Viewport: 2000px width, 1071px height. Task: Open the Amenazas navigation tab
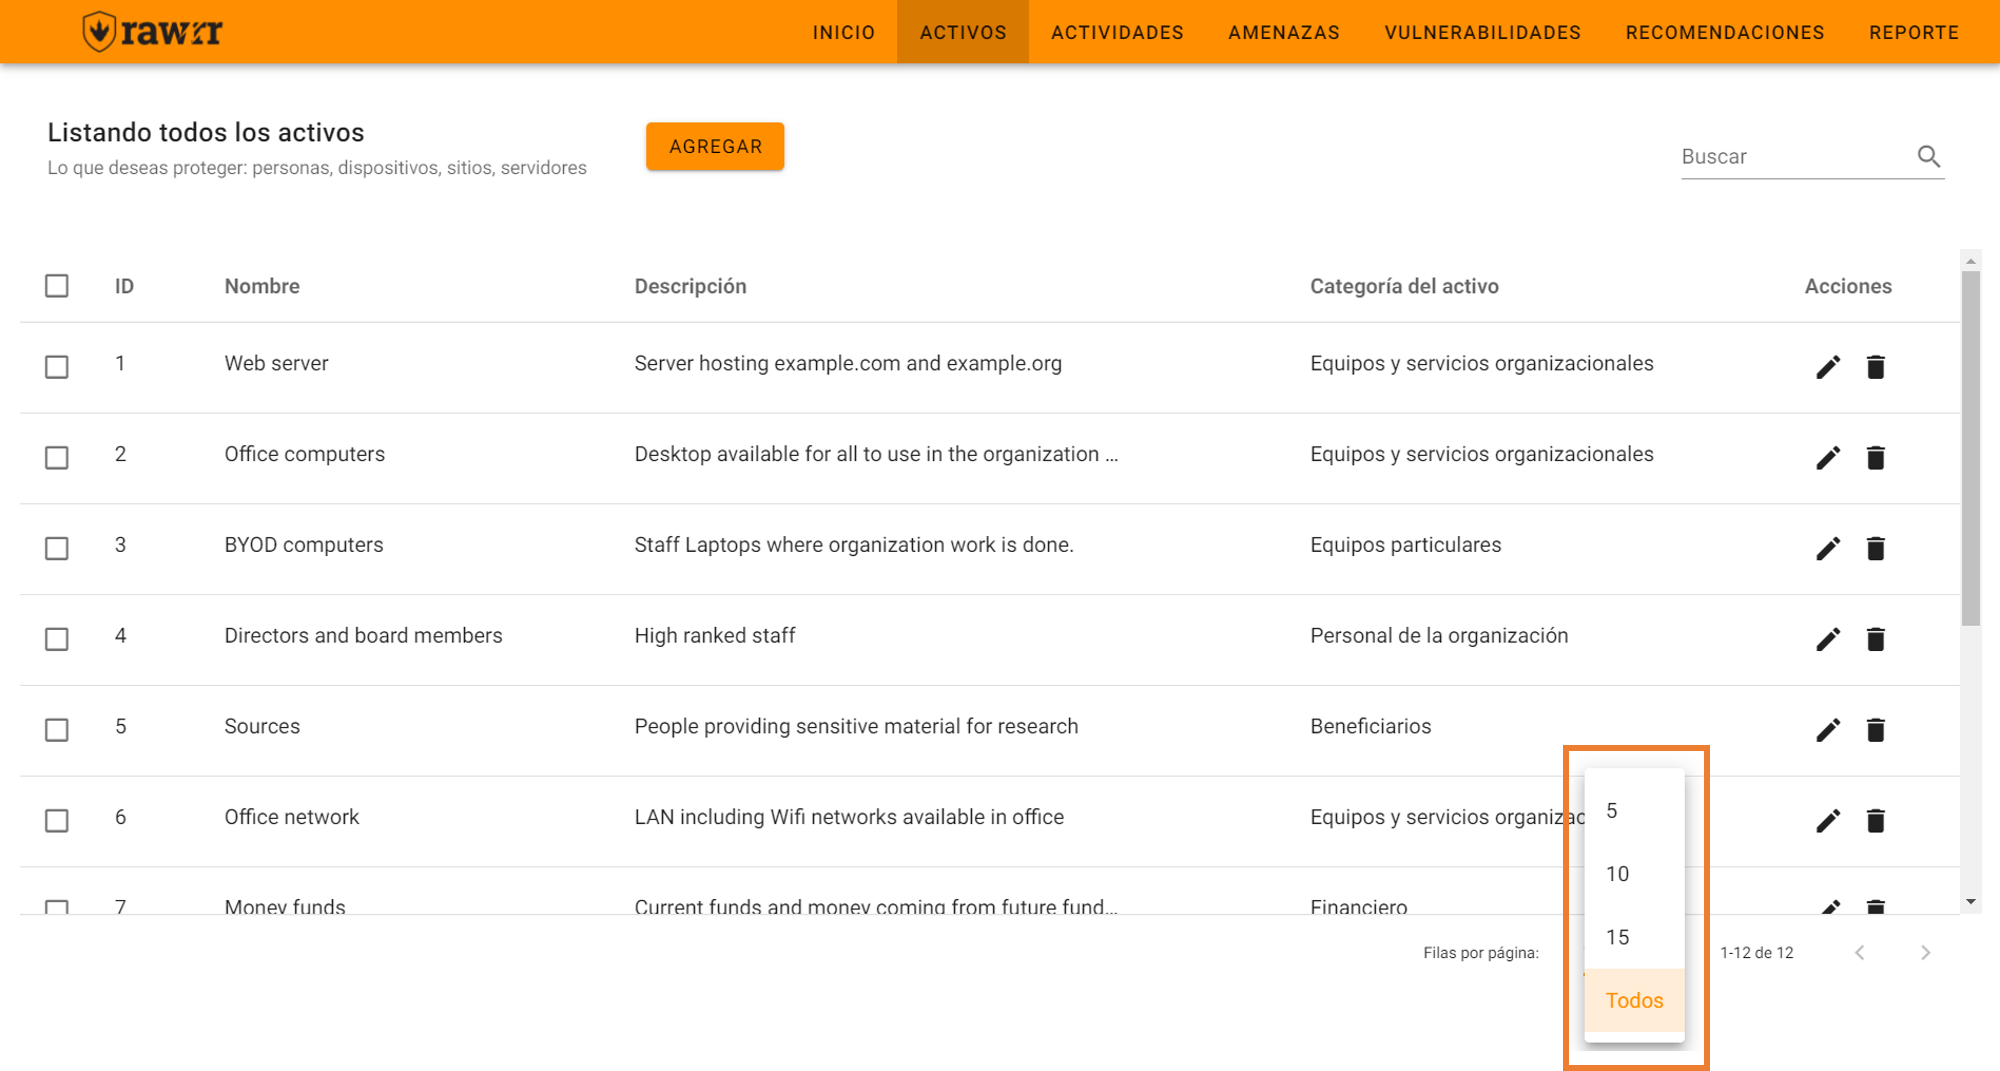coord(1283,32)
